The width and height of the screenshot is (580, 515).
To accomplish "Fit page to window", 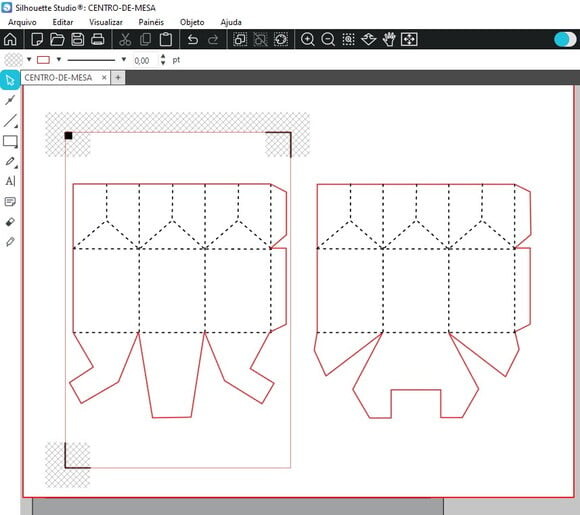I will [x=409, y=39].
